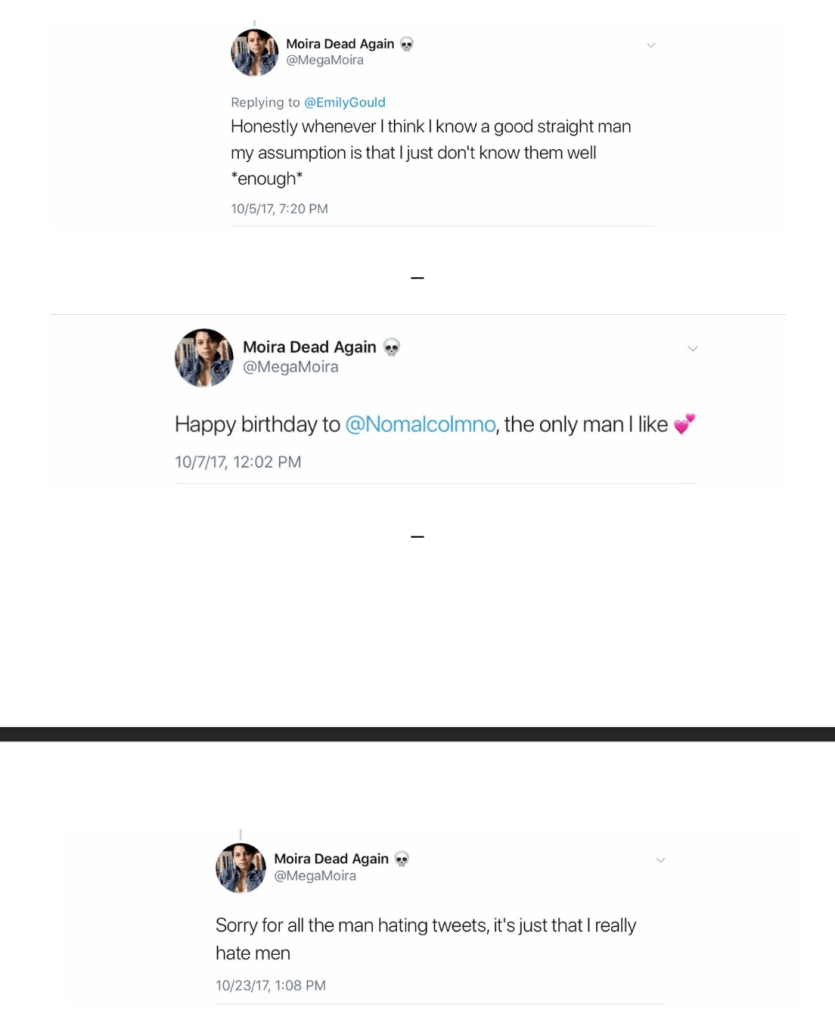This screenshot has height=1023, width=835.
Task: Follow the @Nomalcolmno mention link
Action: [x=420, y=424]
